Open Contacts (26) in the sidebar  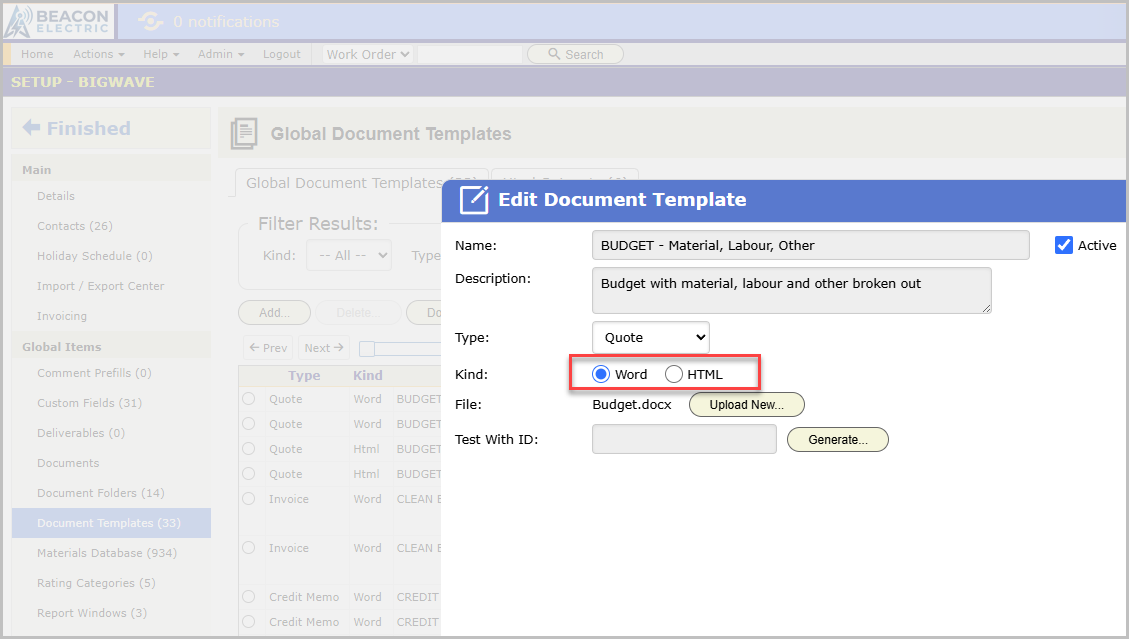[75, 226]
